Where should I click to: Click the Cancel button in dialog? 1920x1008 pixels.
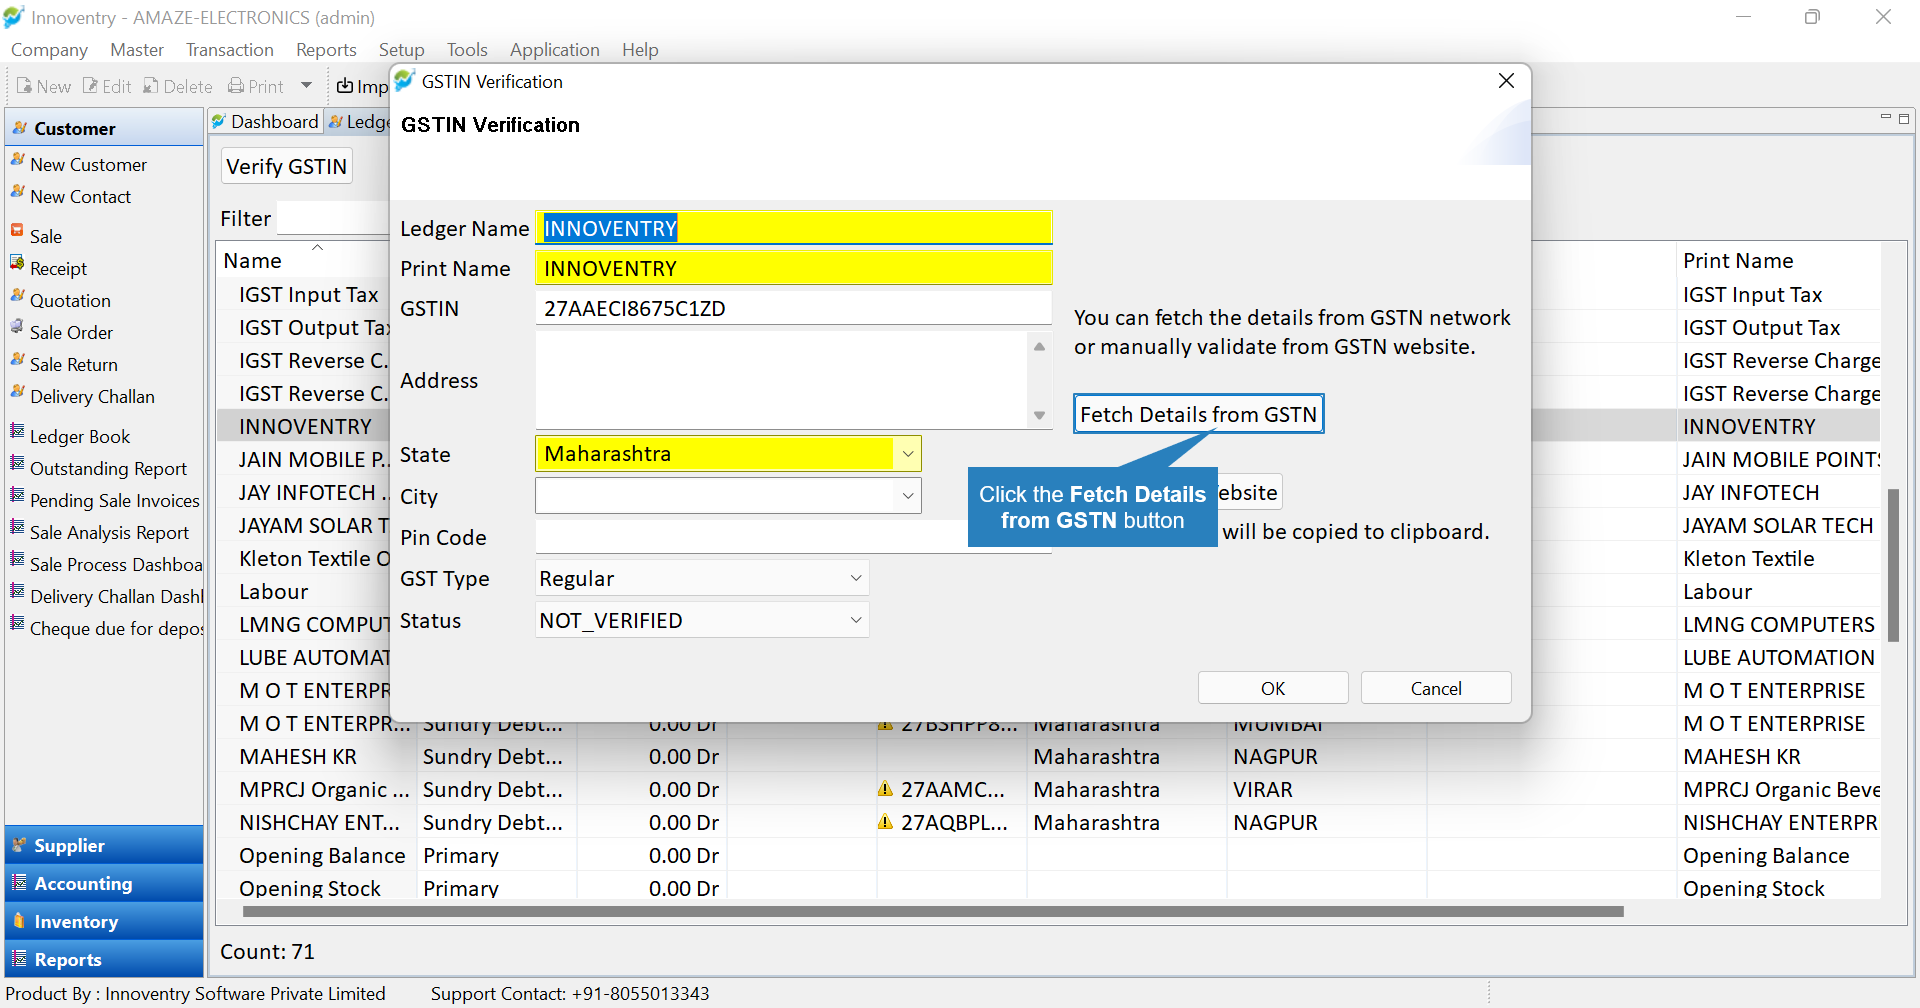(x=1436, y=688)
